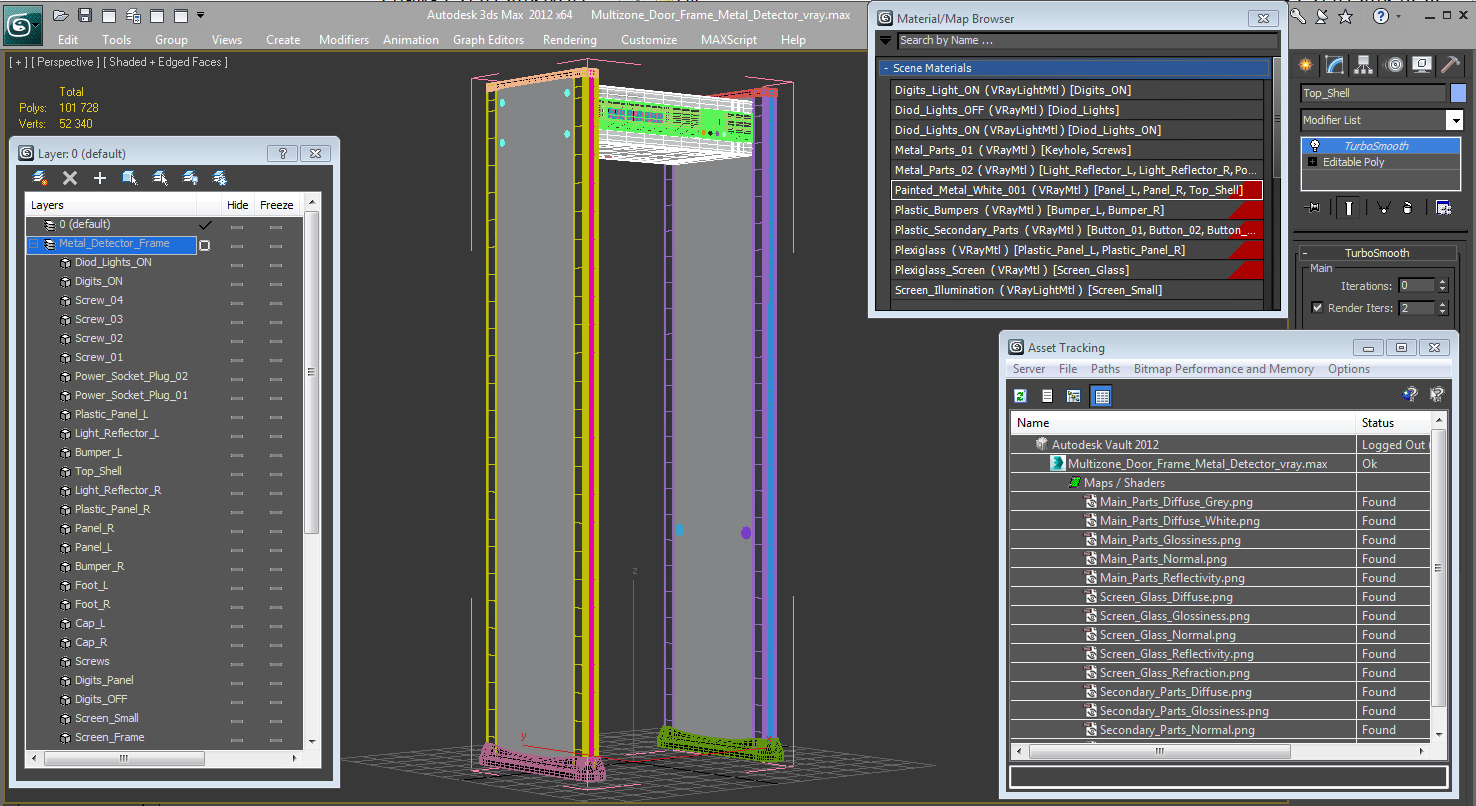Create new layer icon in Layer dialog
1476x806 pixels.
[x=40, y=178]
